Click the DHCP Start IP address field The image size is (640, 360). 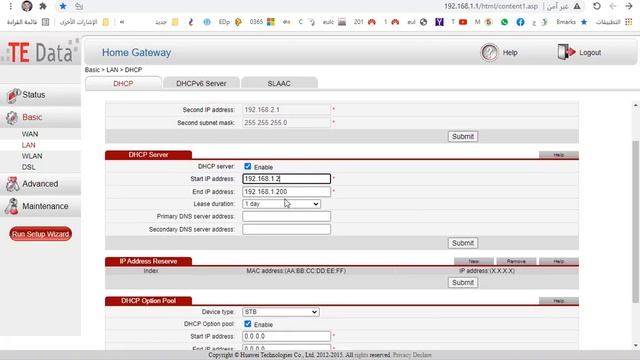pos(287,179)
